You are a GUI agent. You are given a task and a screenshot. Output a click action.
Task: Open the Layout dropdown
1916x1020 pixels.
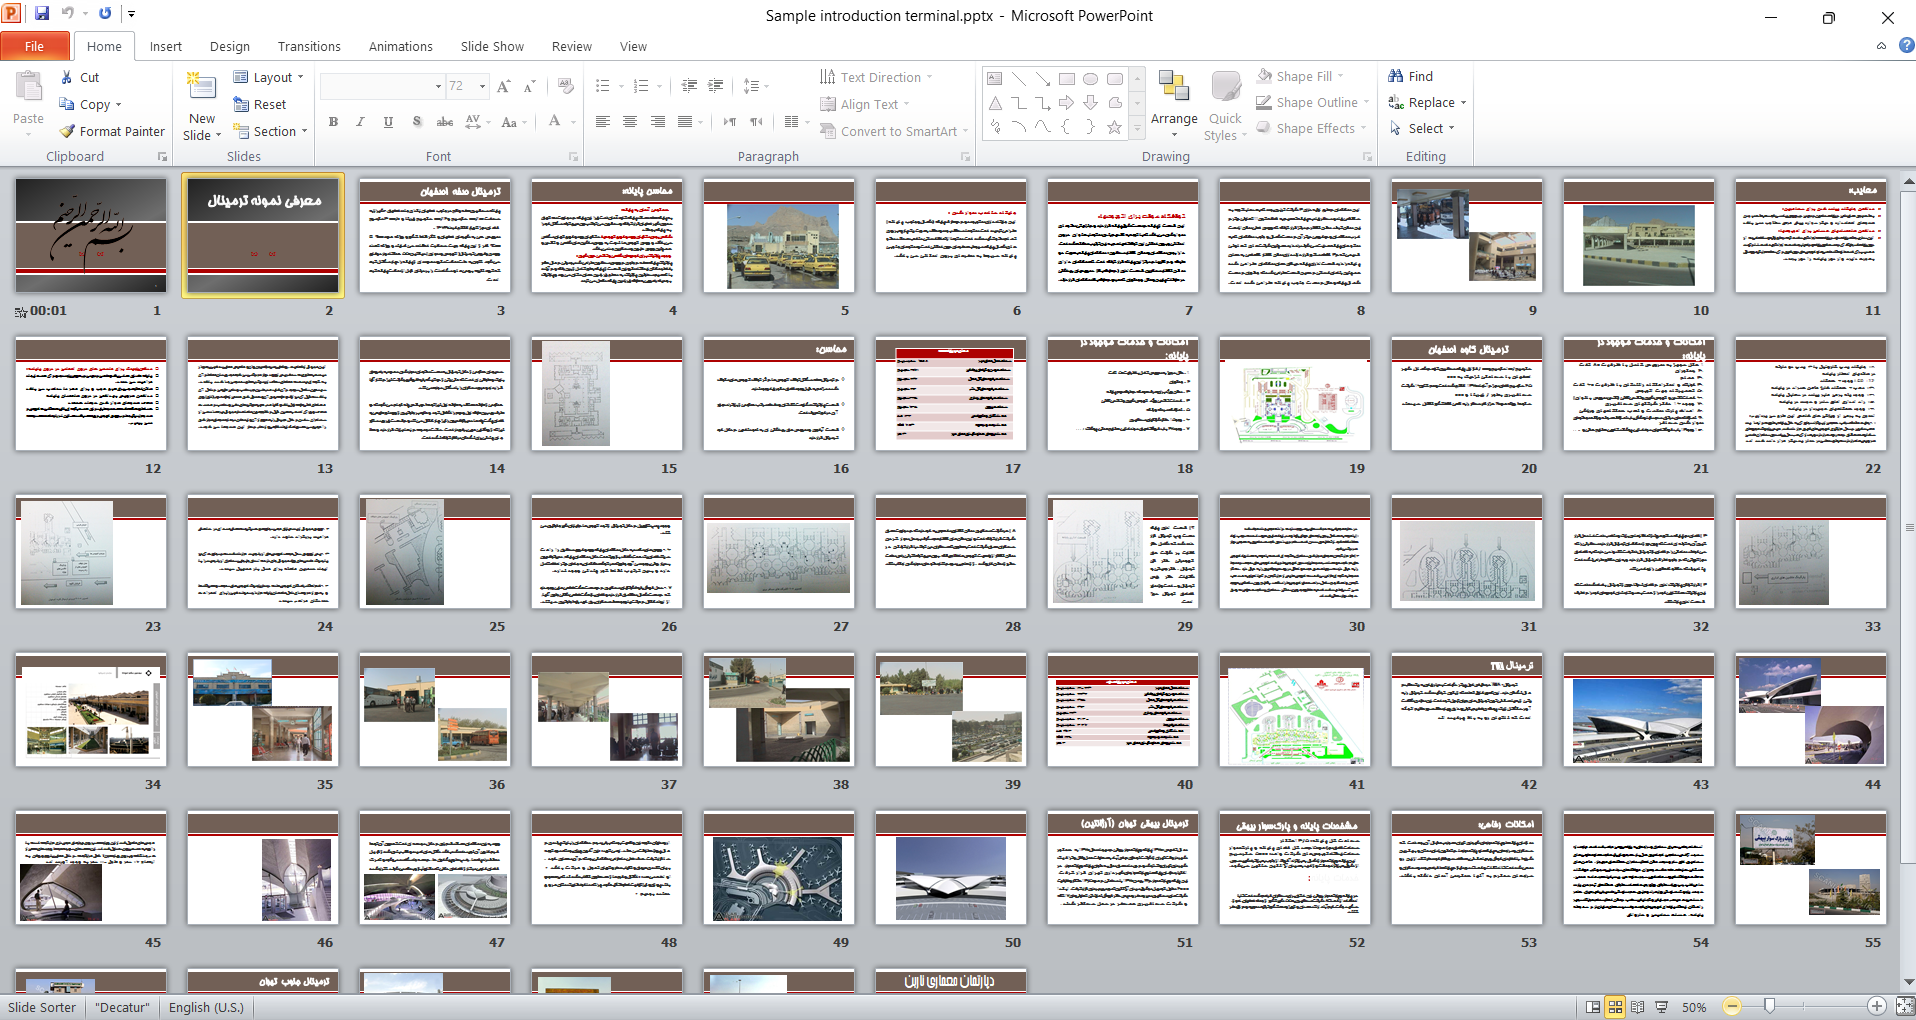269,77
